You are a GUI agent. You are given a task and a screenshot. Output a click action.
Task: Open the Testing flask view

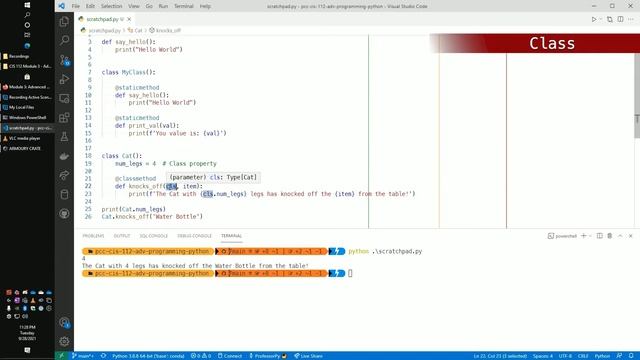point(64,137)
